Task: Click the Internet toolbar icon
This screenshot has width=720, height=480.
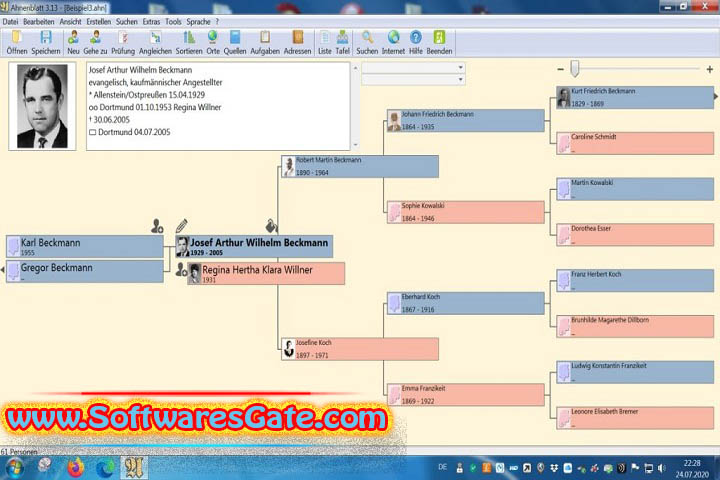Action: (x=393, y=43)
